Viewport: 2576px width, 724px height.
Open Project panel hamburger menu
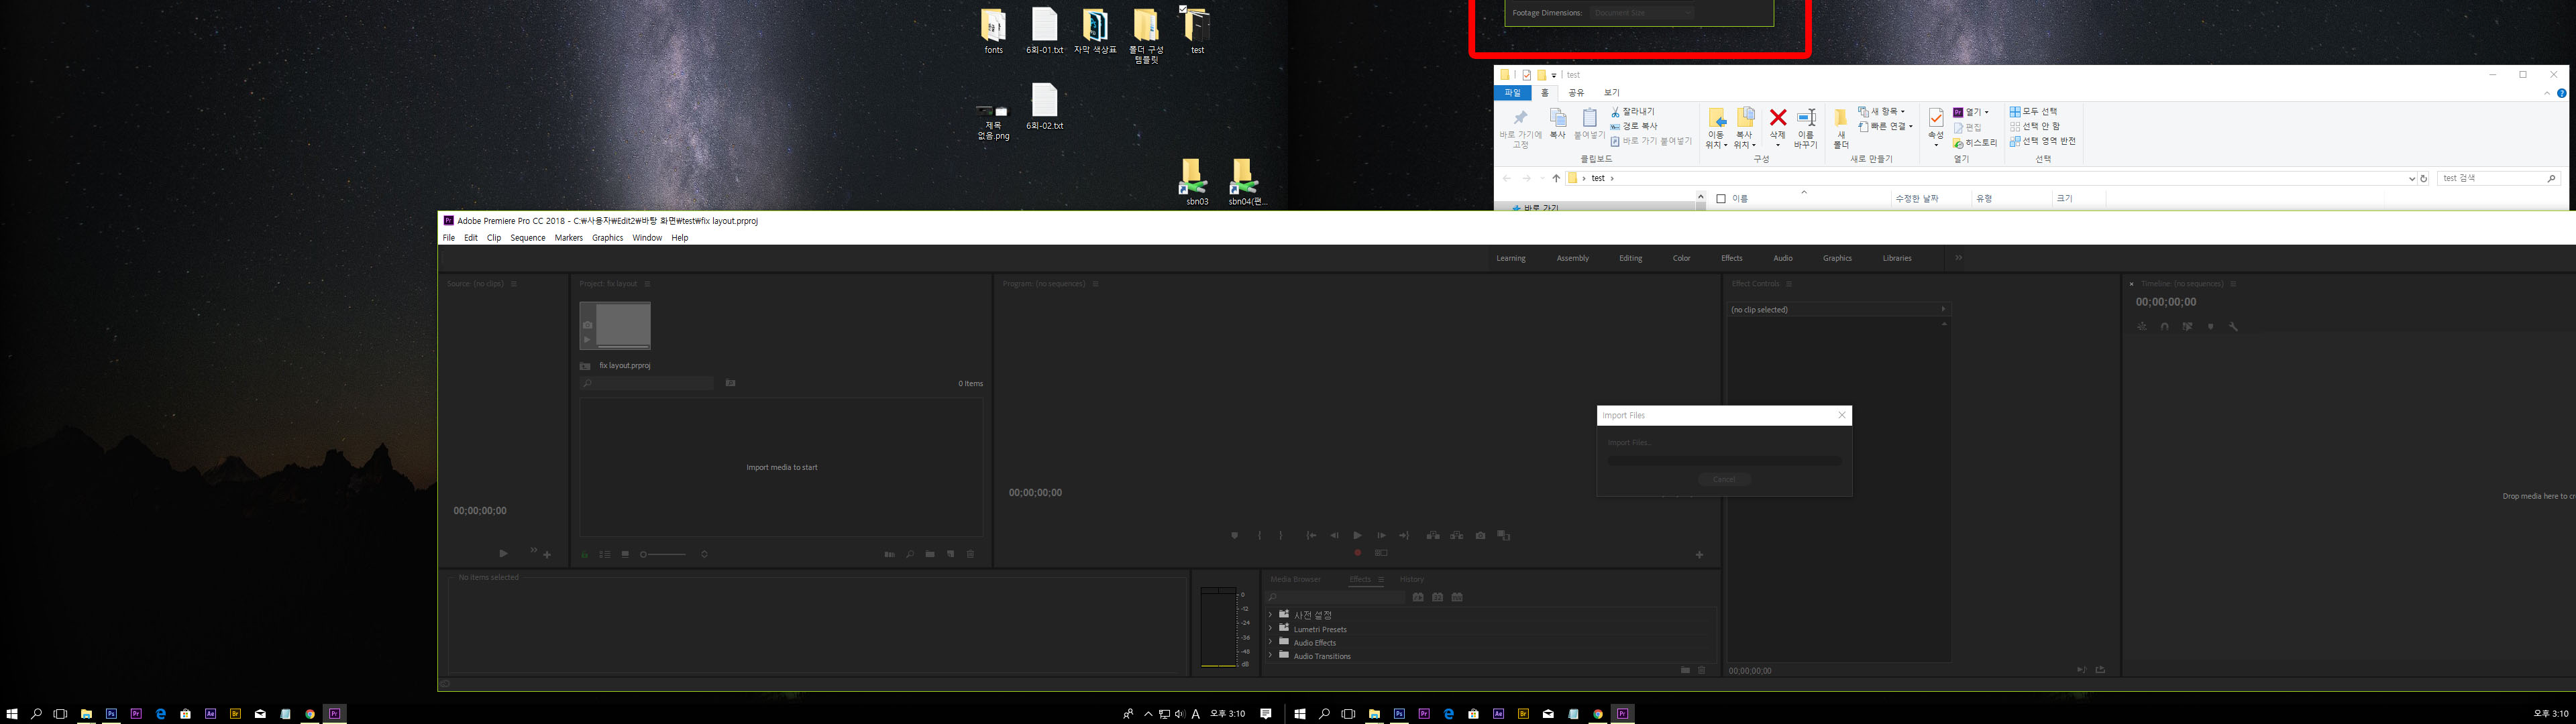point(647,284)
